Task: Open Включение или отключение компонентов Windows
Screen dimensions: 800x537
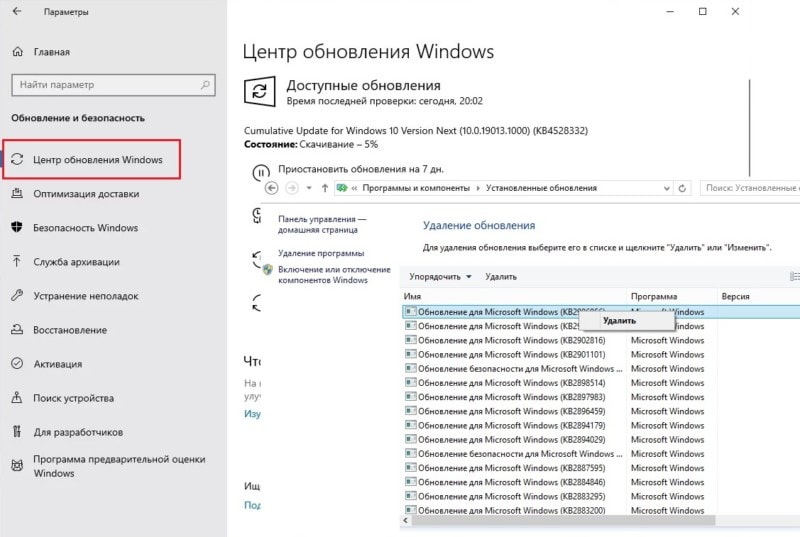Action: 334,275
